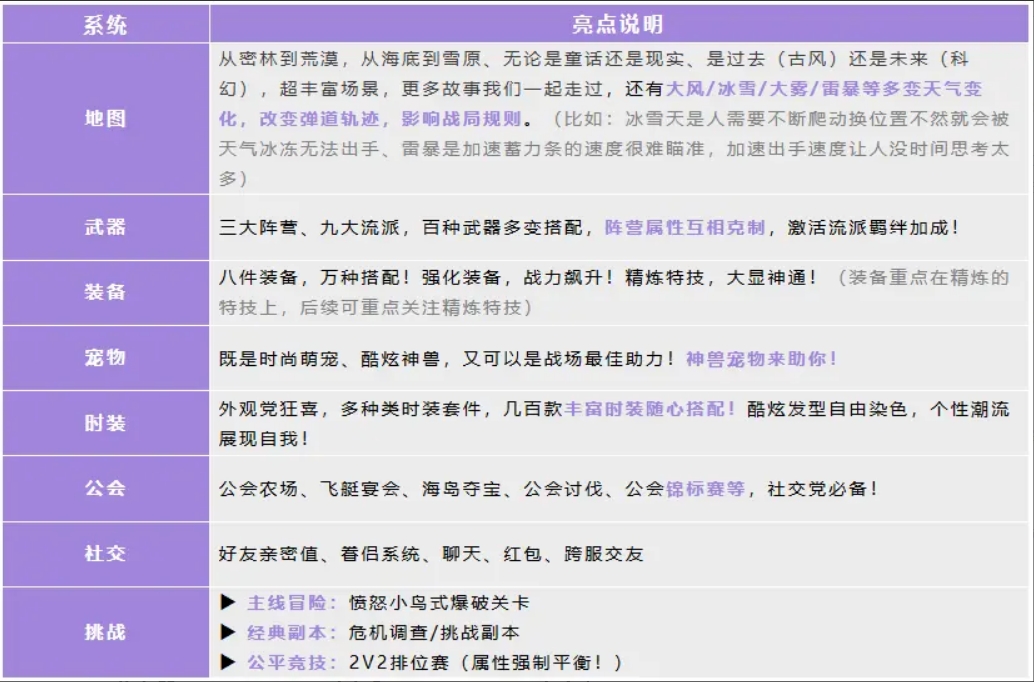
Task: Click the text 既是时尚萌宠、酷炫神兽
Action: [330, 359]
